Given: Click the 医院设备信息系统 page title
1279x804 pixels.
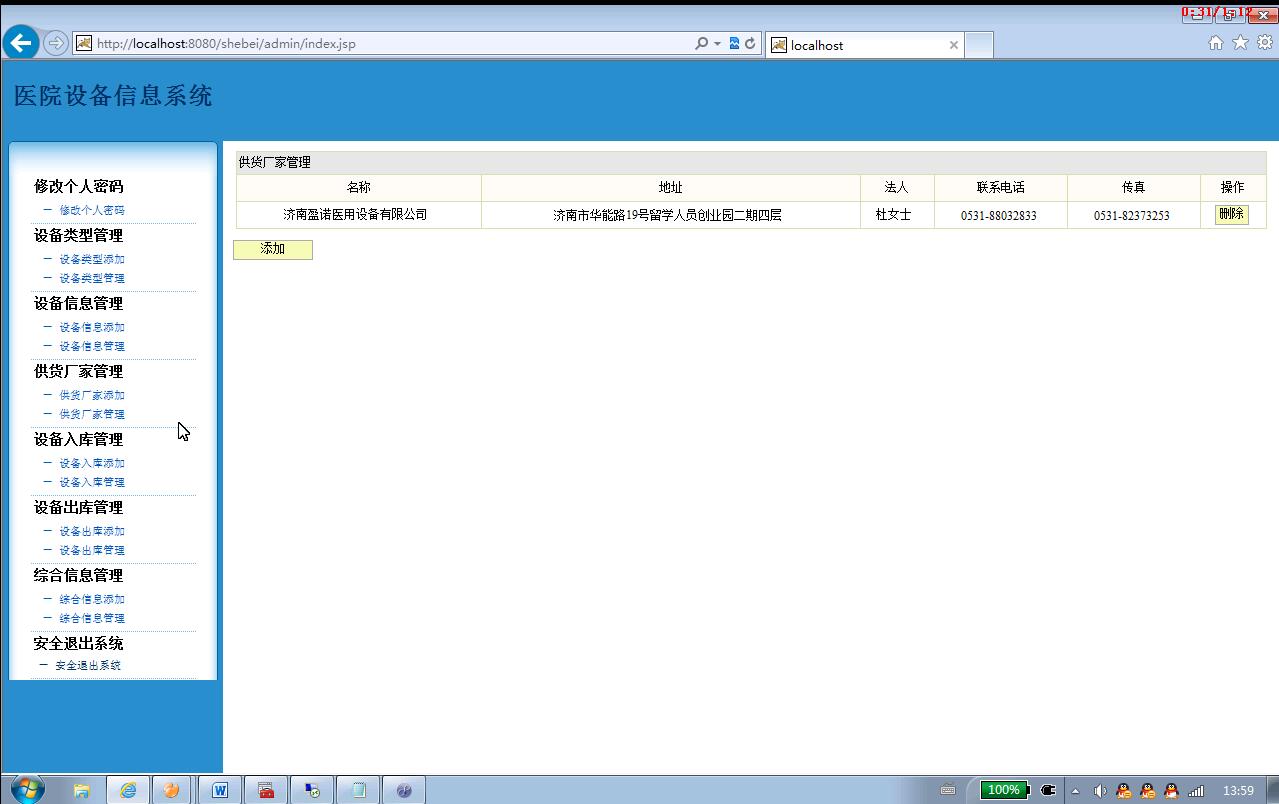Looking at the screenshot, I should point(113,96).
